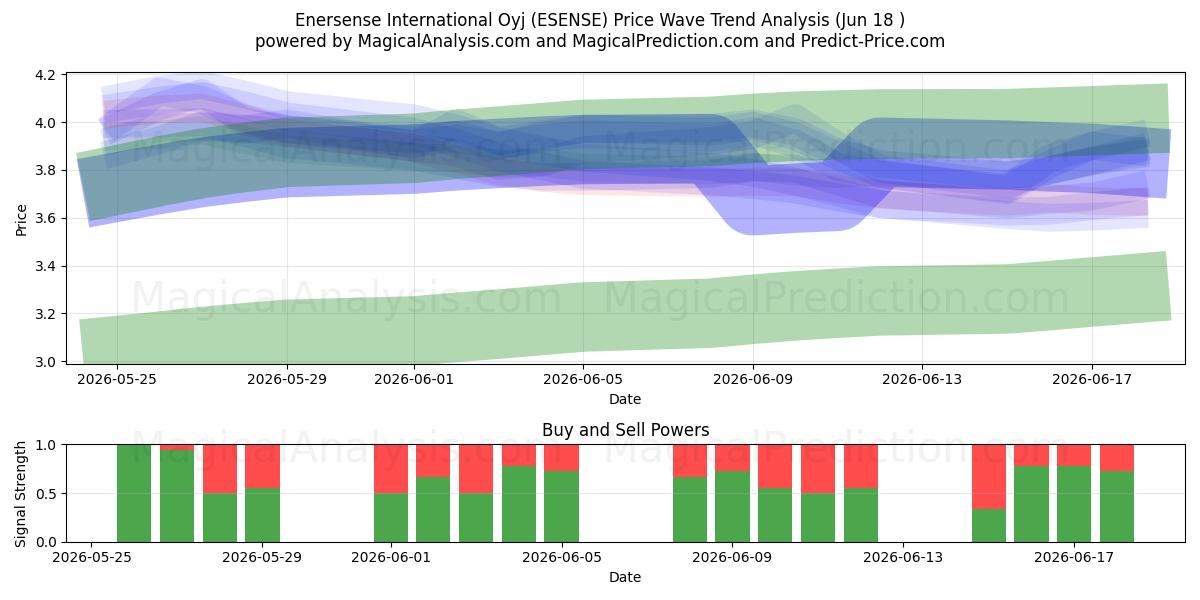This screenshot has height=600, width=1200.
Task: Click the 2026-06-17 date tick under the price chart
Action: pos(1091,379)
